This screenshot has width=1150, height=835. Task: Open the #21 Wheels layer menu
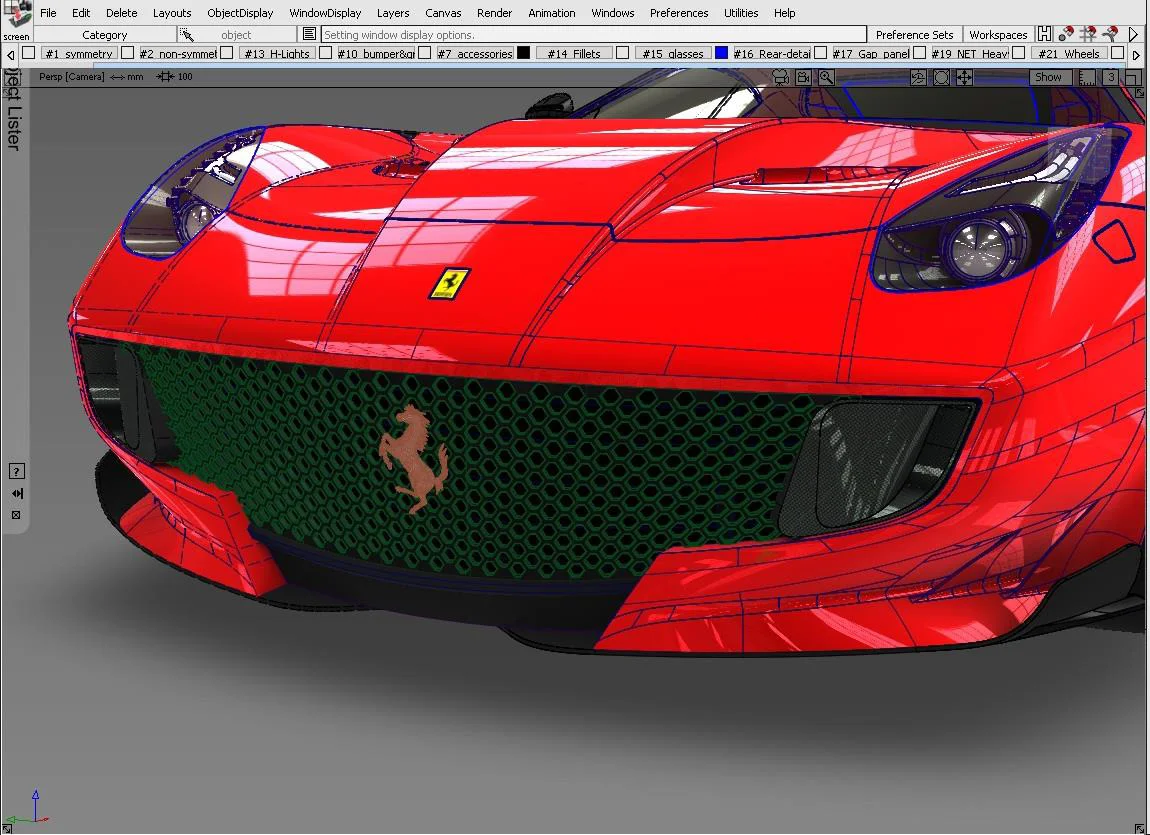pyautogui.click(x=1069, y=54)
